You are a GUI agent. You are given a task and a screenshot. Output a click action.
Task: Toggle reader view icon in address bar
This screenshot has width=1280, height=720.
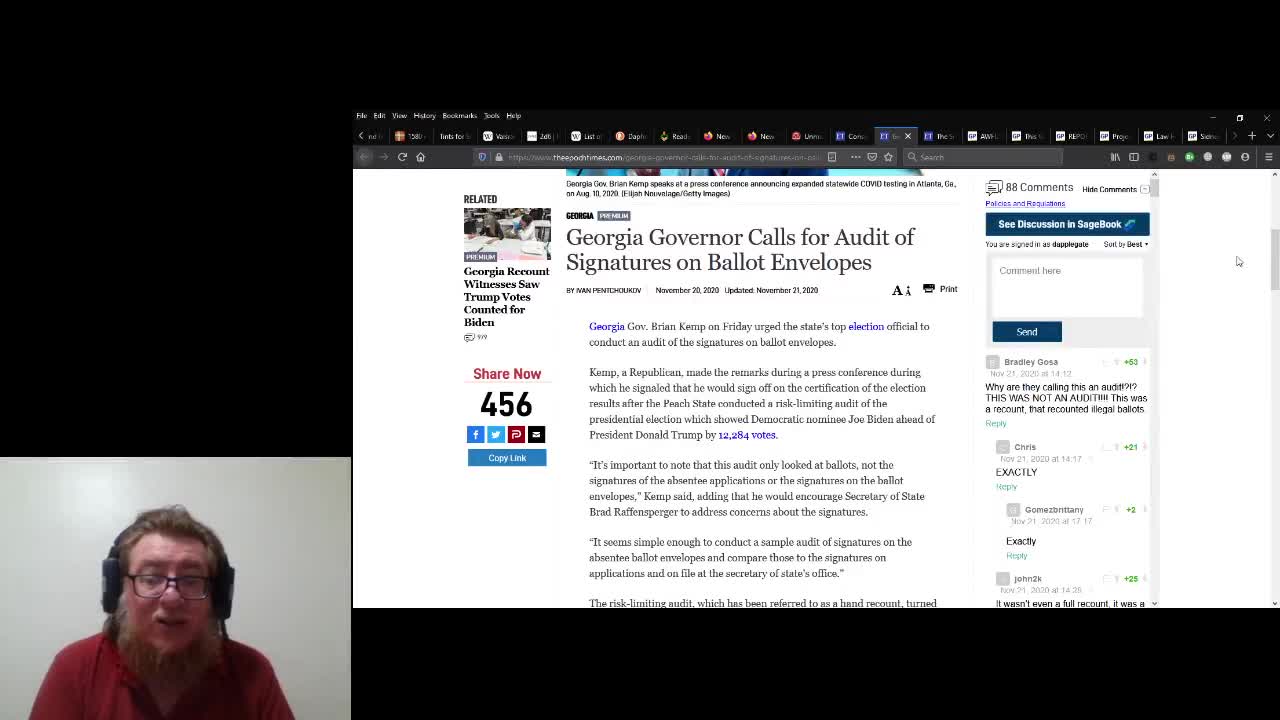tap(831, 157)
